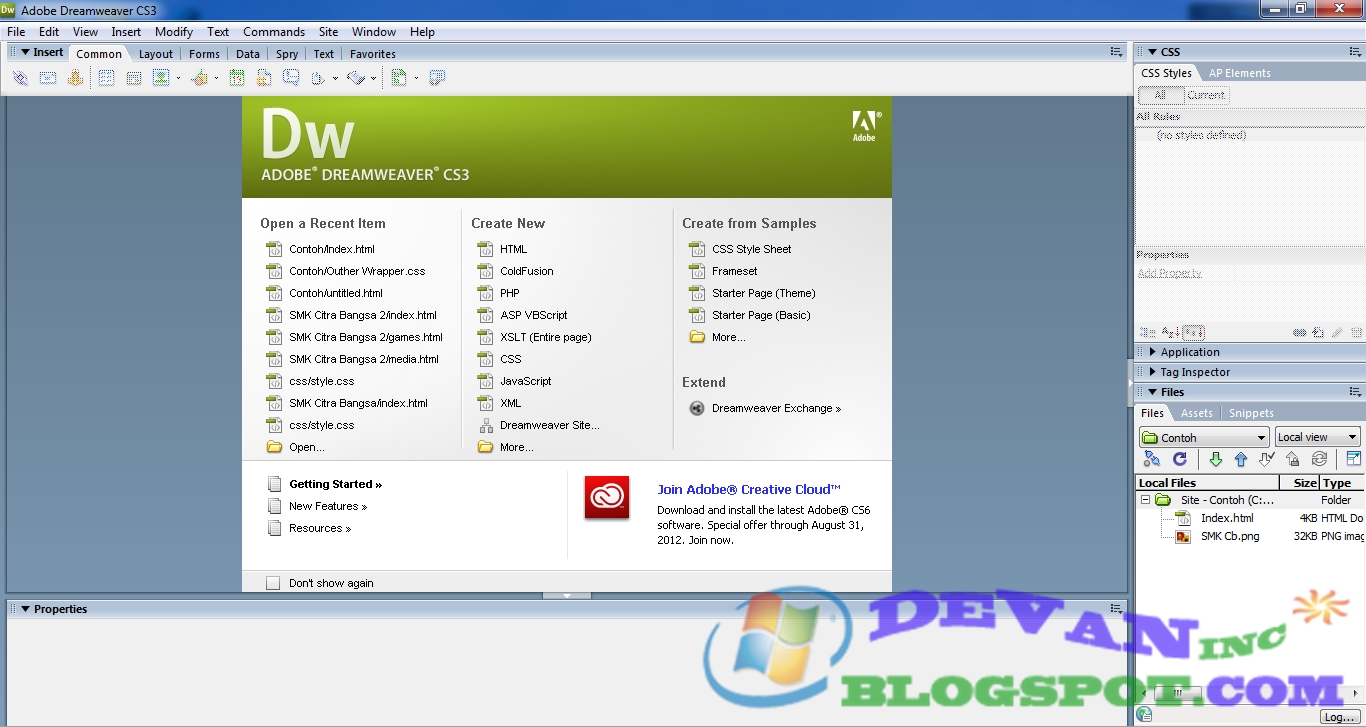Screen dimensions: 1366x727
Task: Insert an Image using the Images toolbar icon
Action: click(x=161, y=77)
